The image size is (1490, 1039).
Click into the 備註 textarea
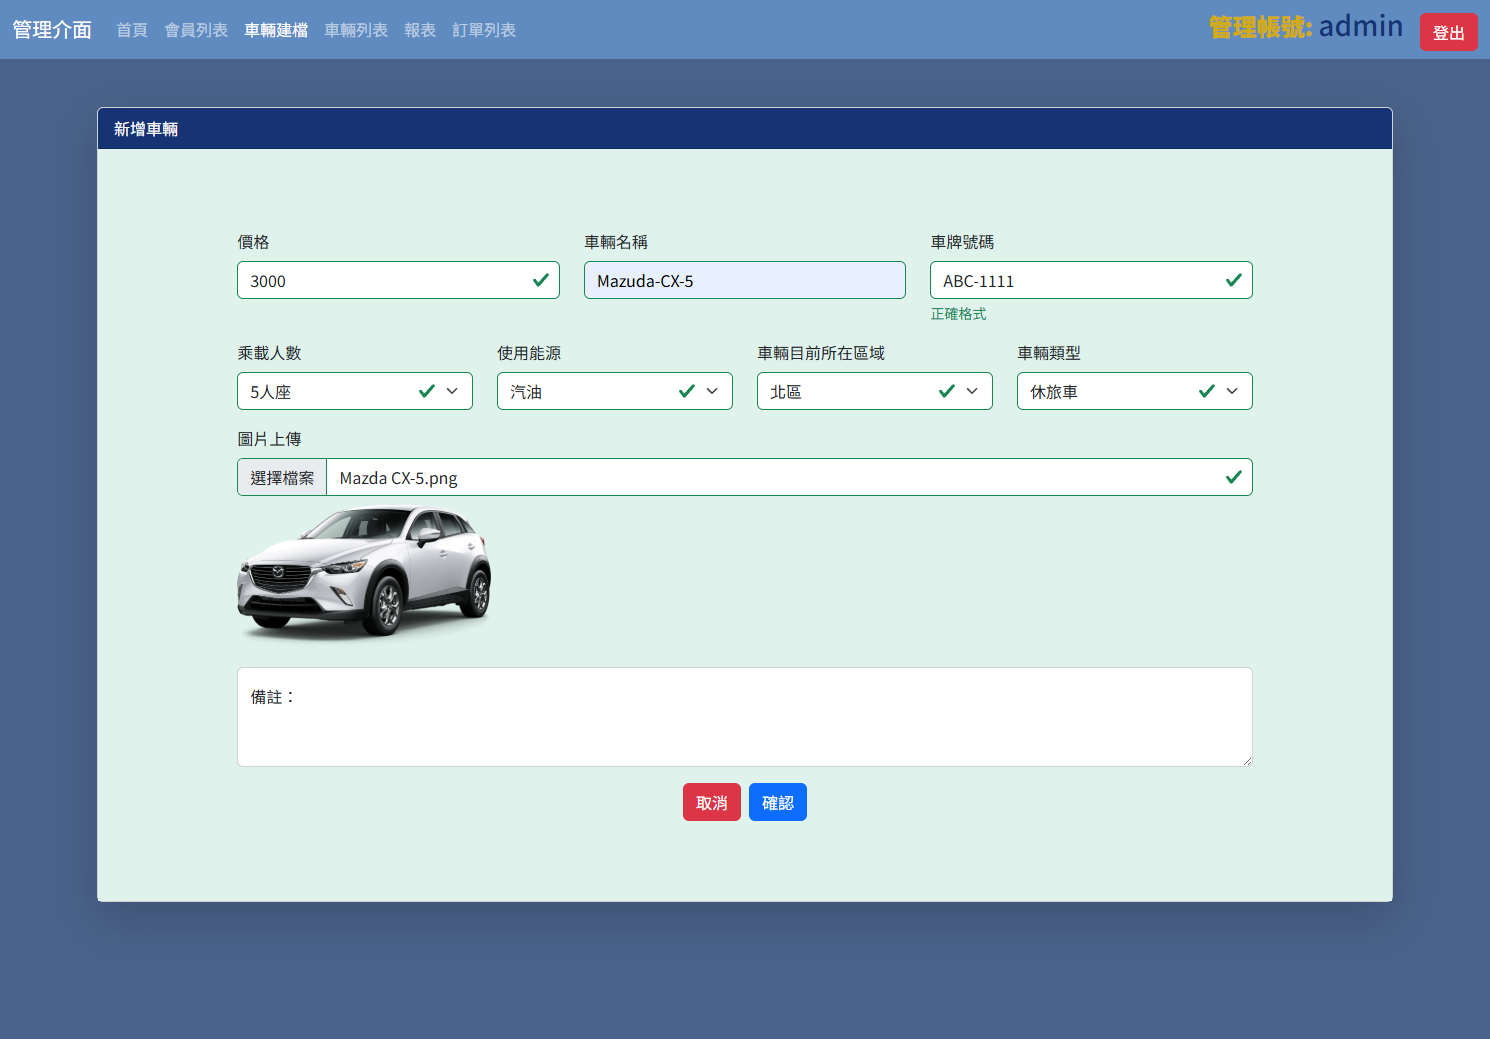(745, 717)
